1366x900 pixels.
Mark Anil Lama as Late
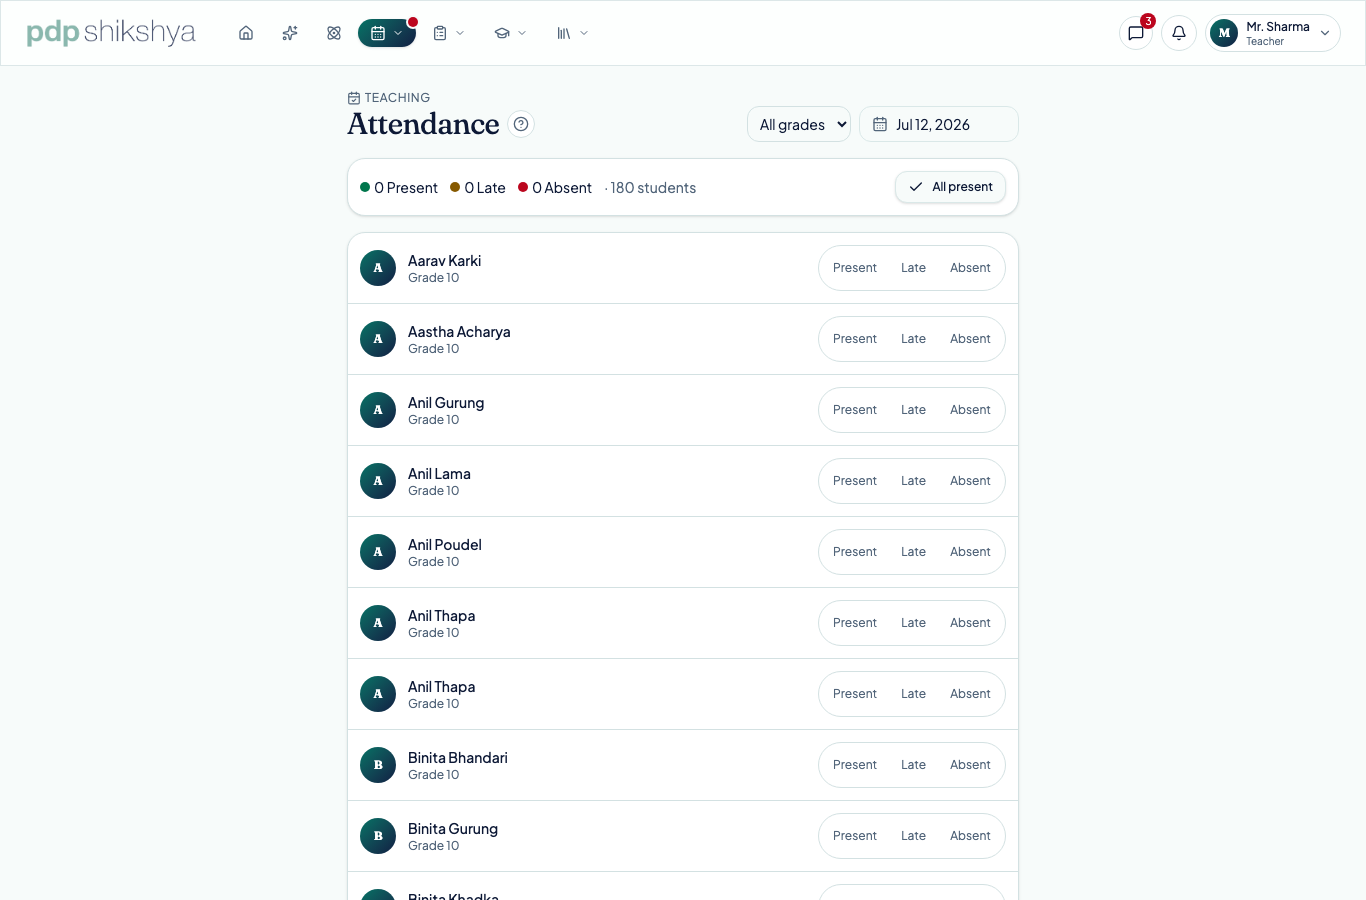click(x=913, y=481)
